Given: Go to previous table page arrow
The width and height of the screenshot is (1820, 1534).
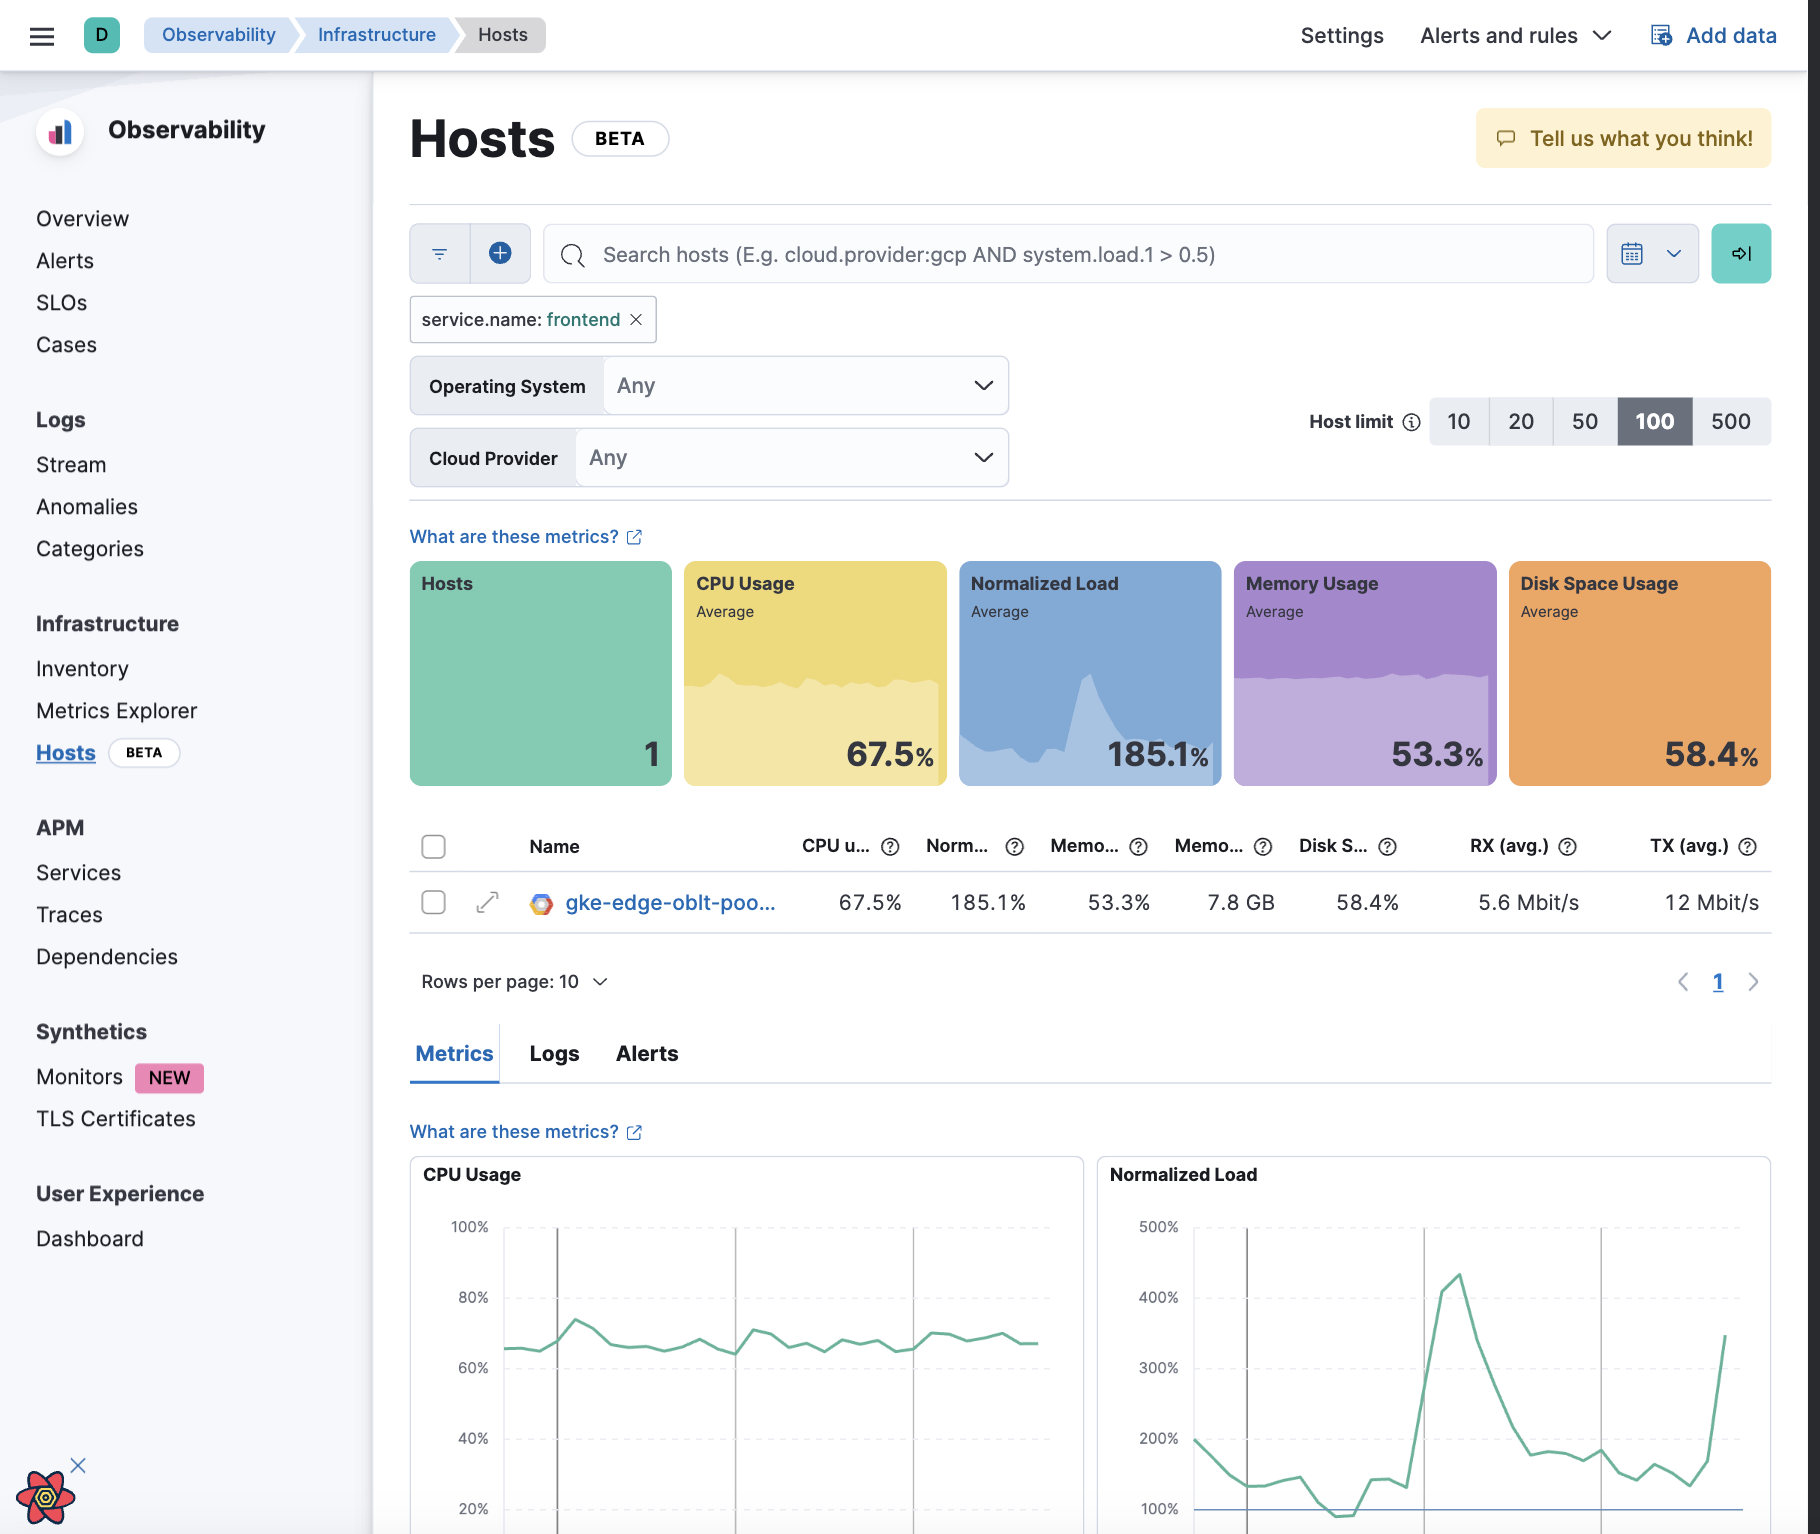Looking at the screenshot, I should tap(1683, 982).
